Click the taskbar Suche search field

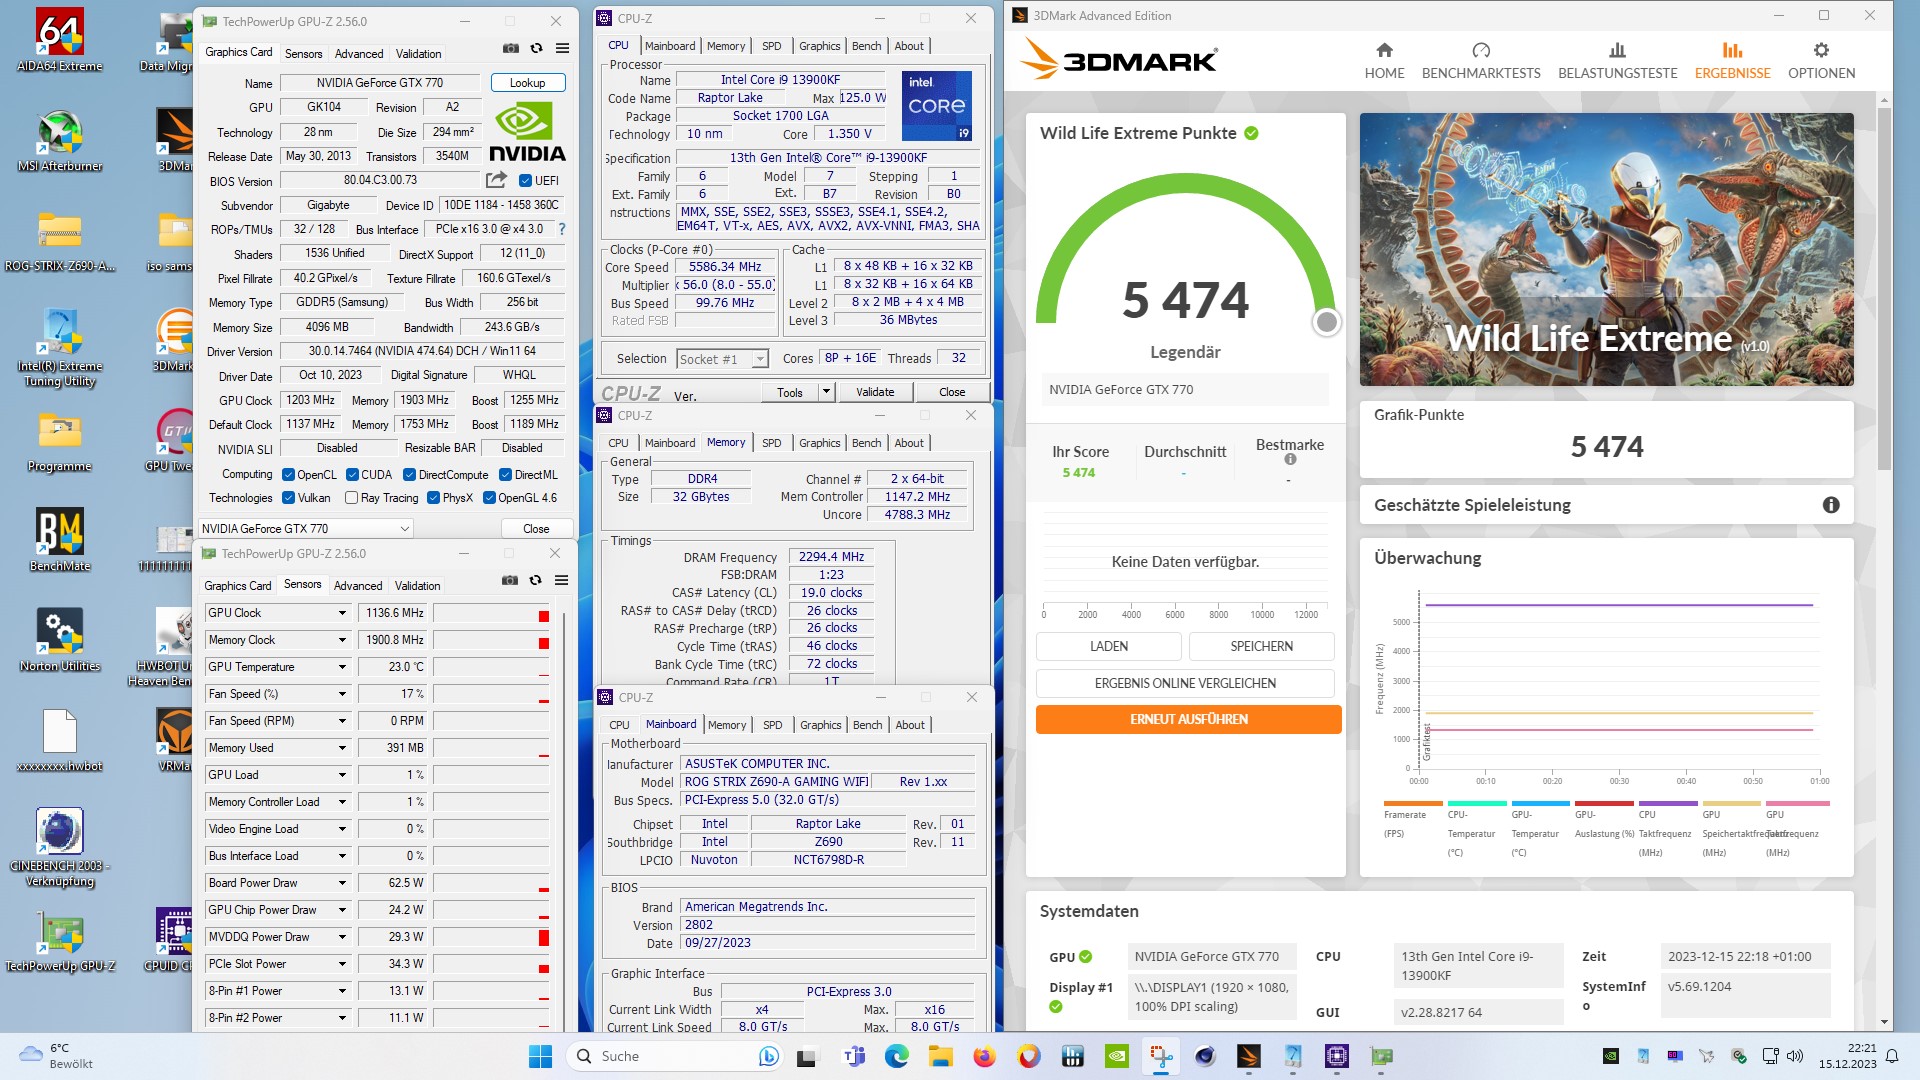[675, 1056]
